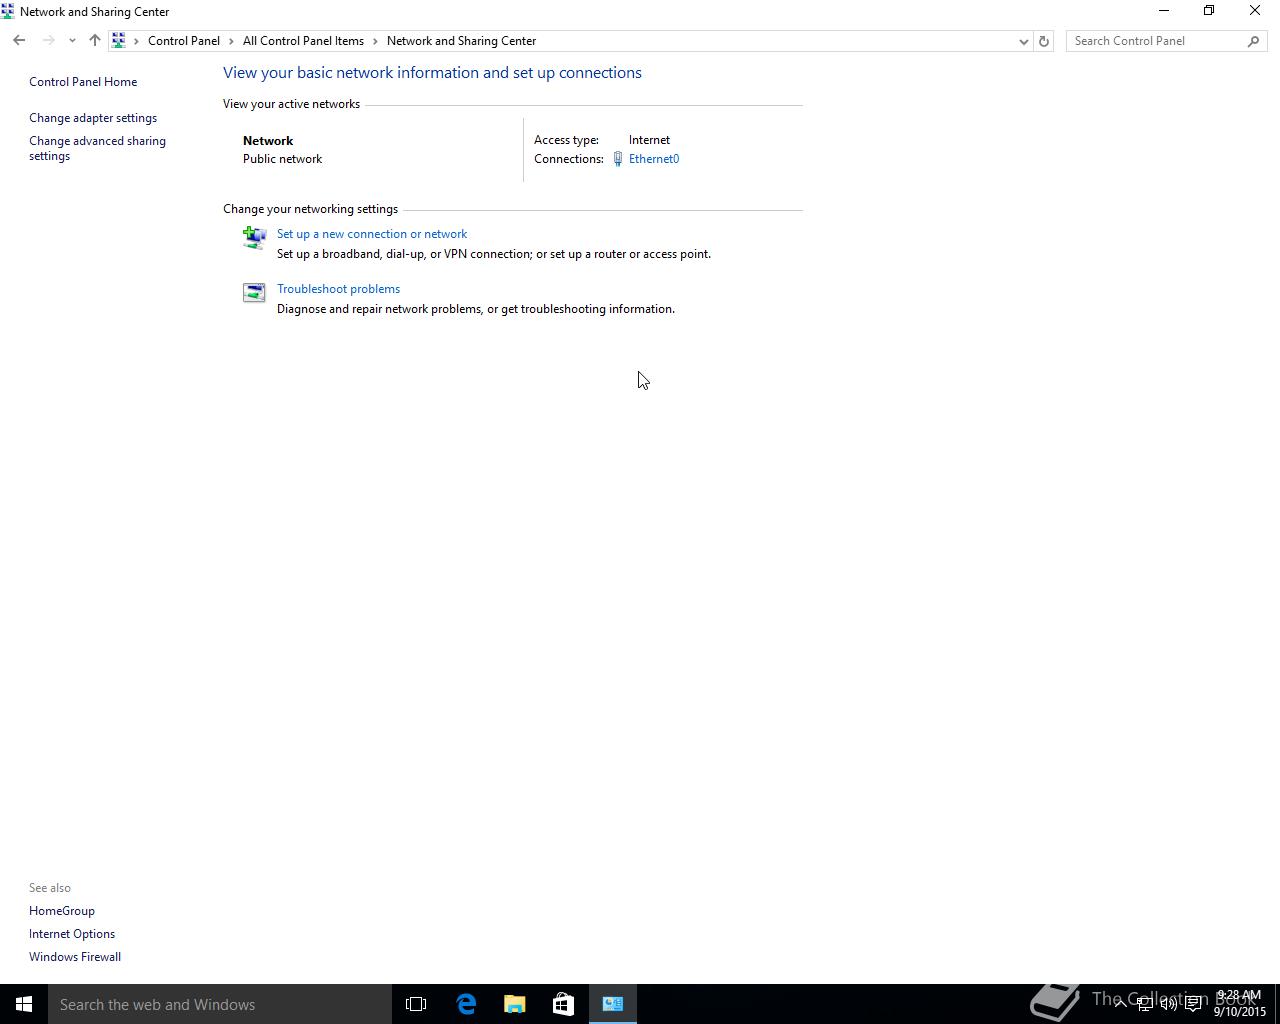The height and width of the screenshot is (1024, 1280).
Task: Click the Troubleshoot problems icon
Action: point(254,292)
